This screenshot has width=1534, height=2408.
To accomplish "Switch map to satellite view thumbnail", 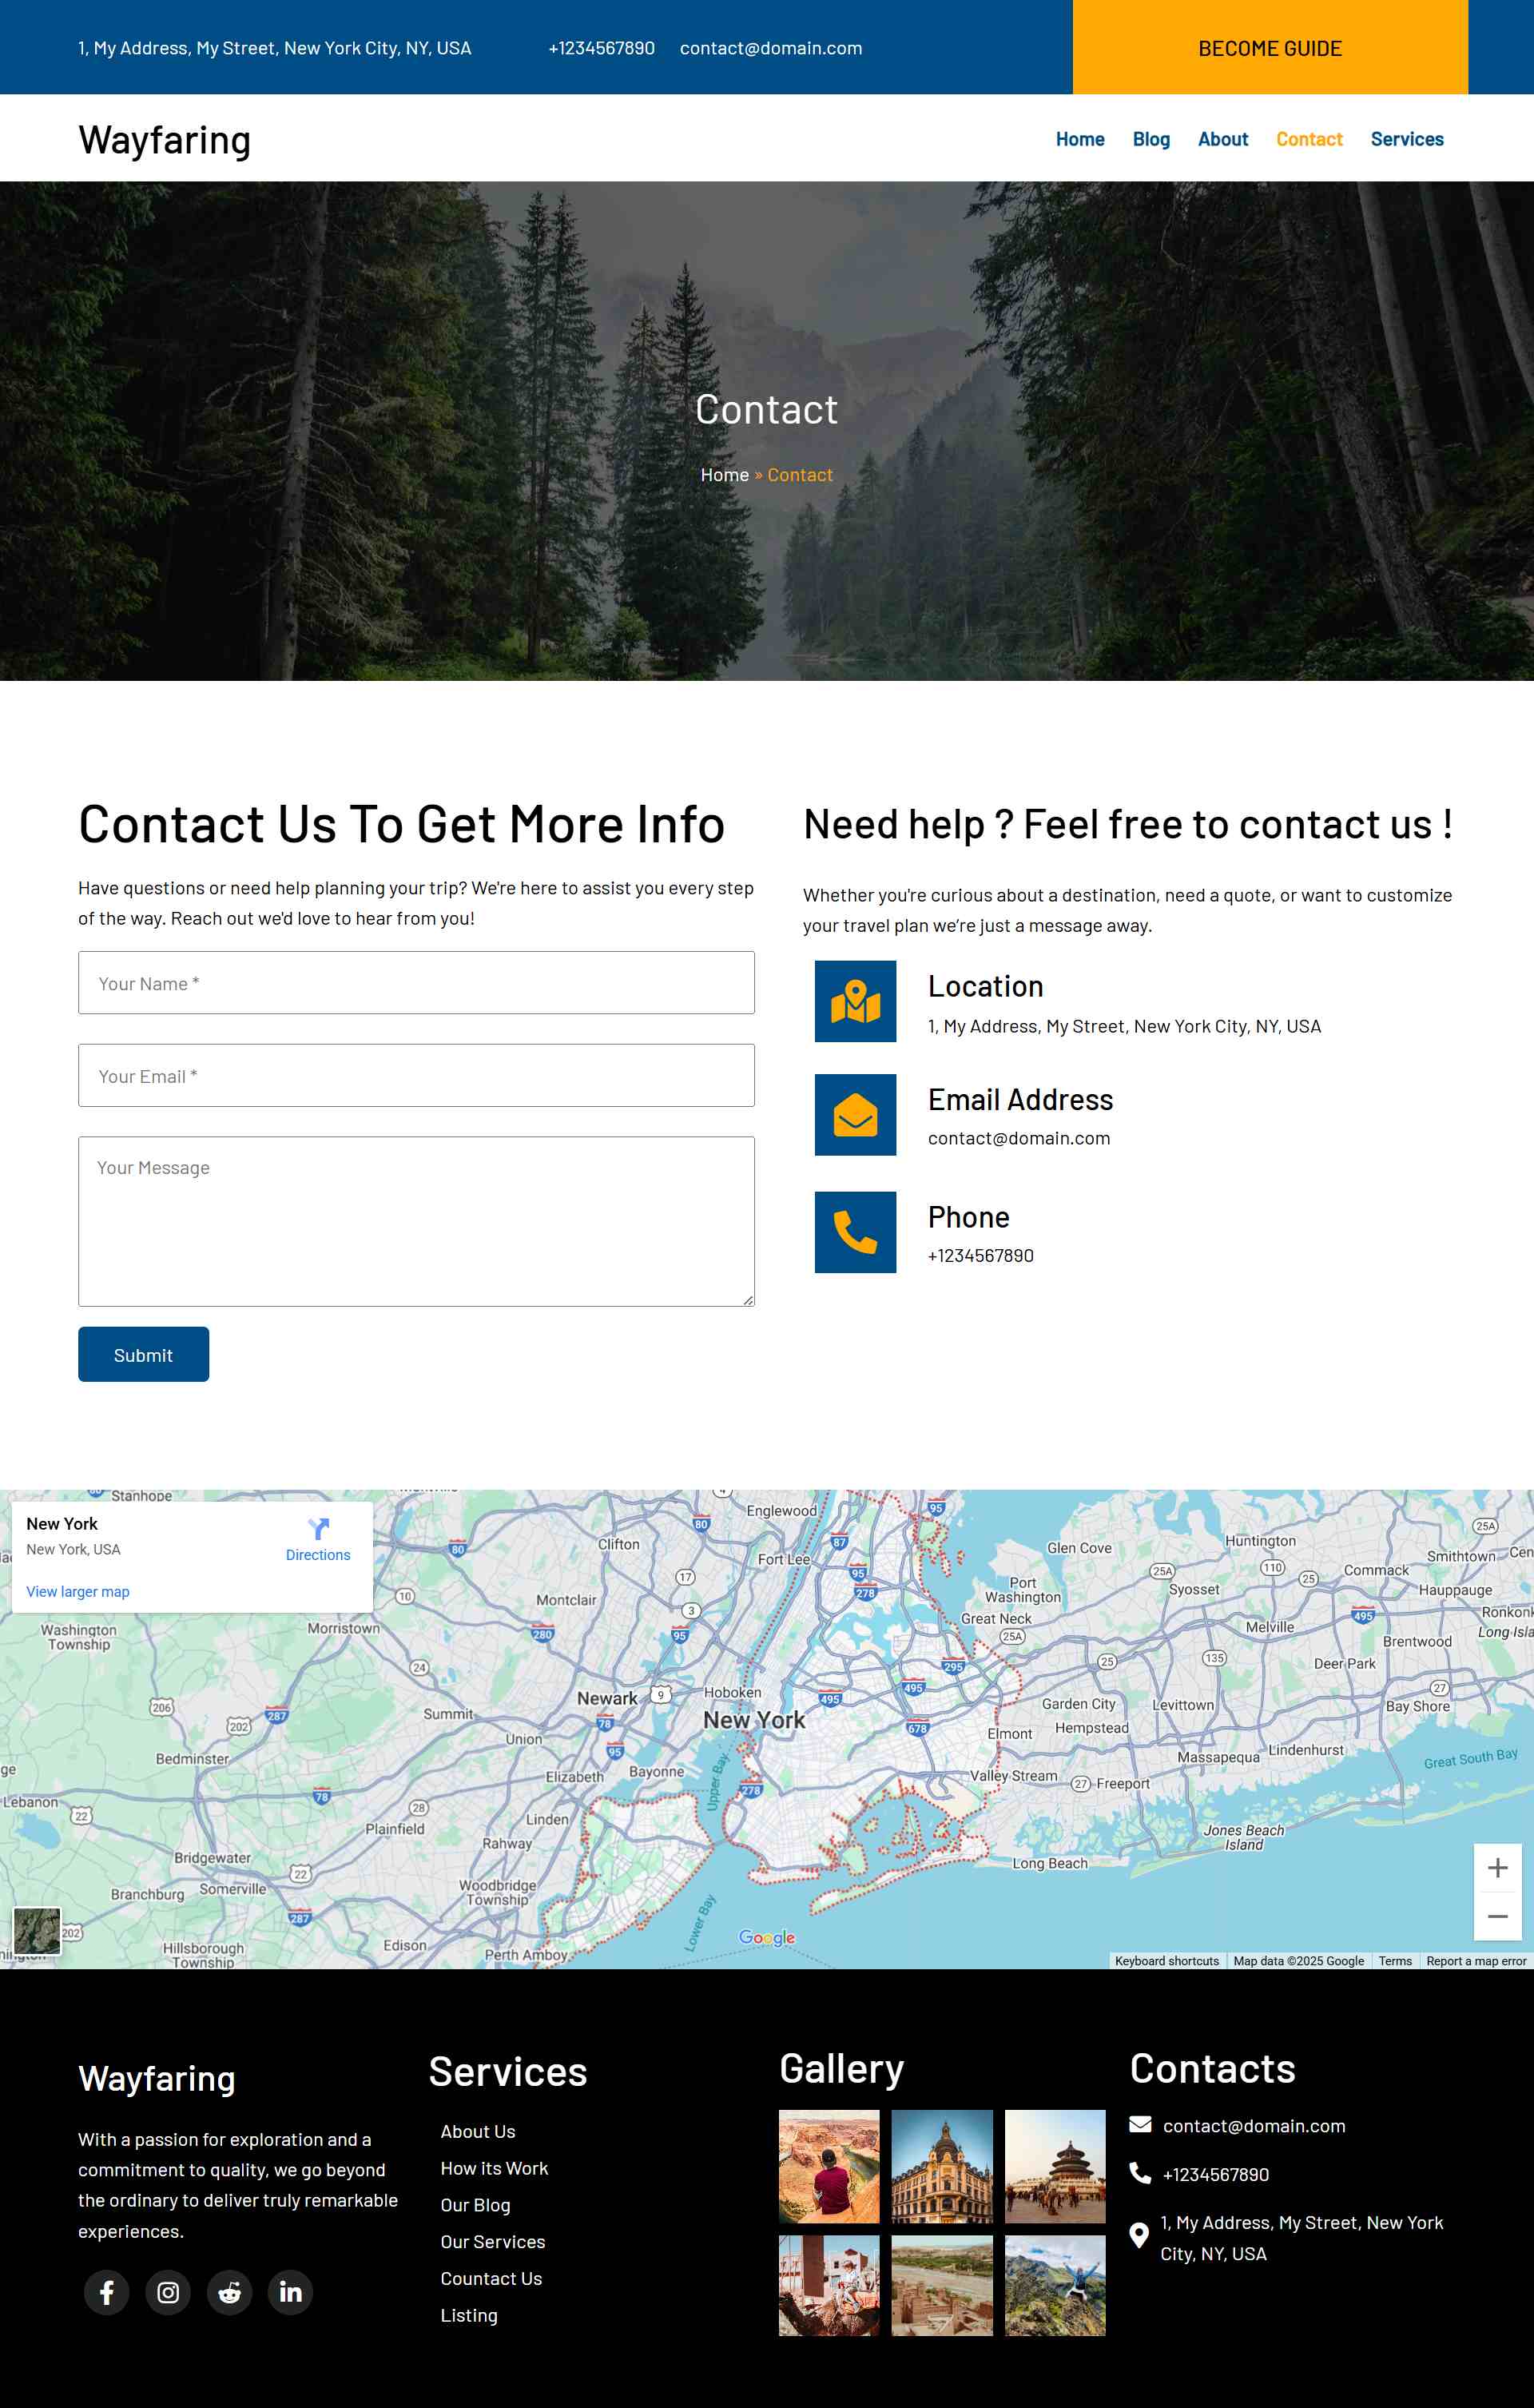I will coord(37,1931).
